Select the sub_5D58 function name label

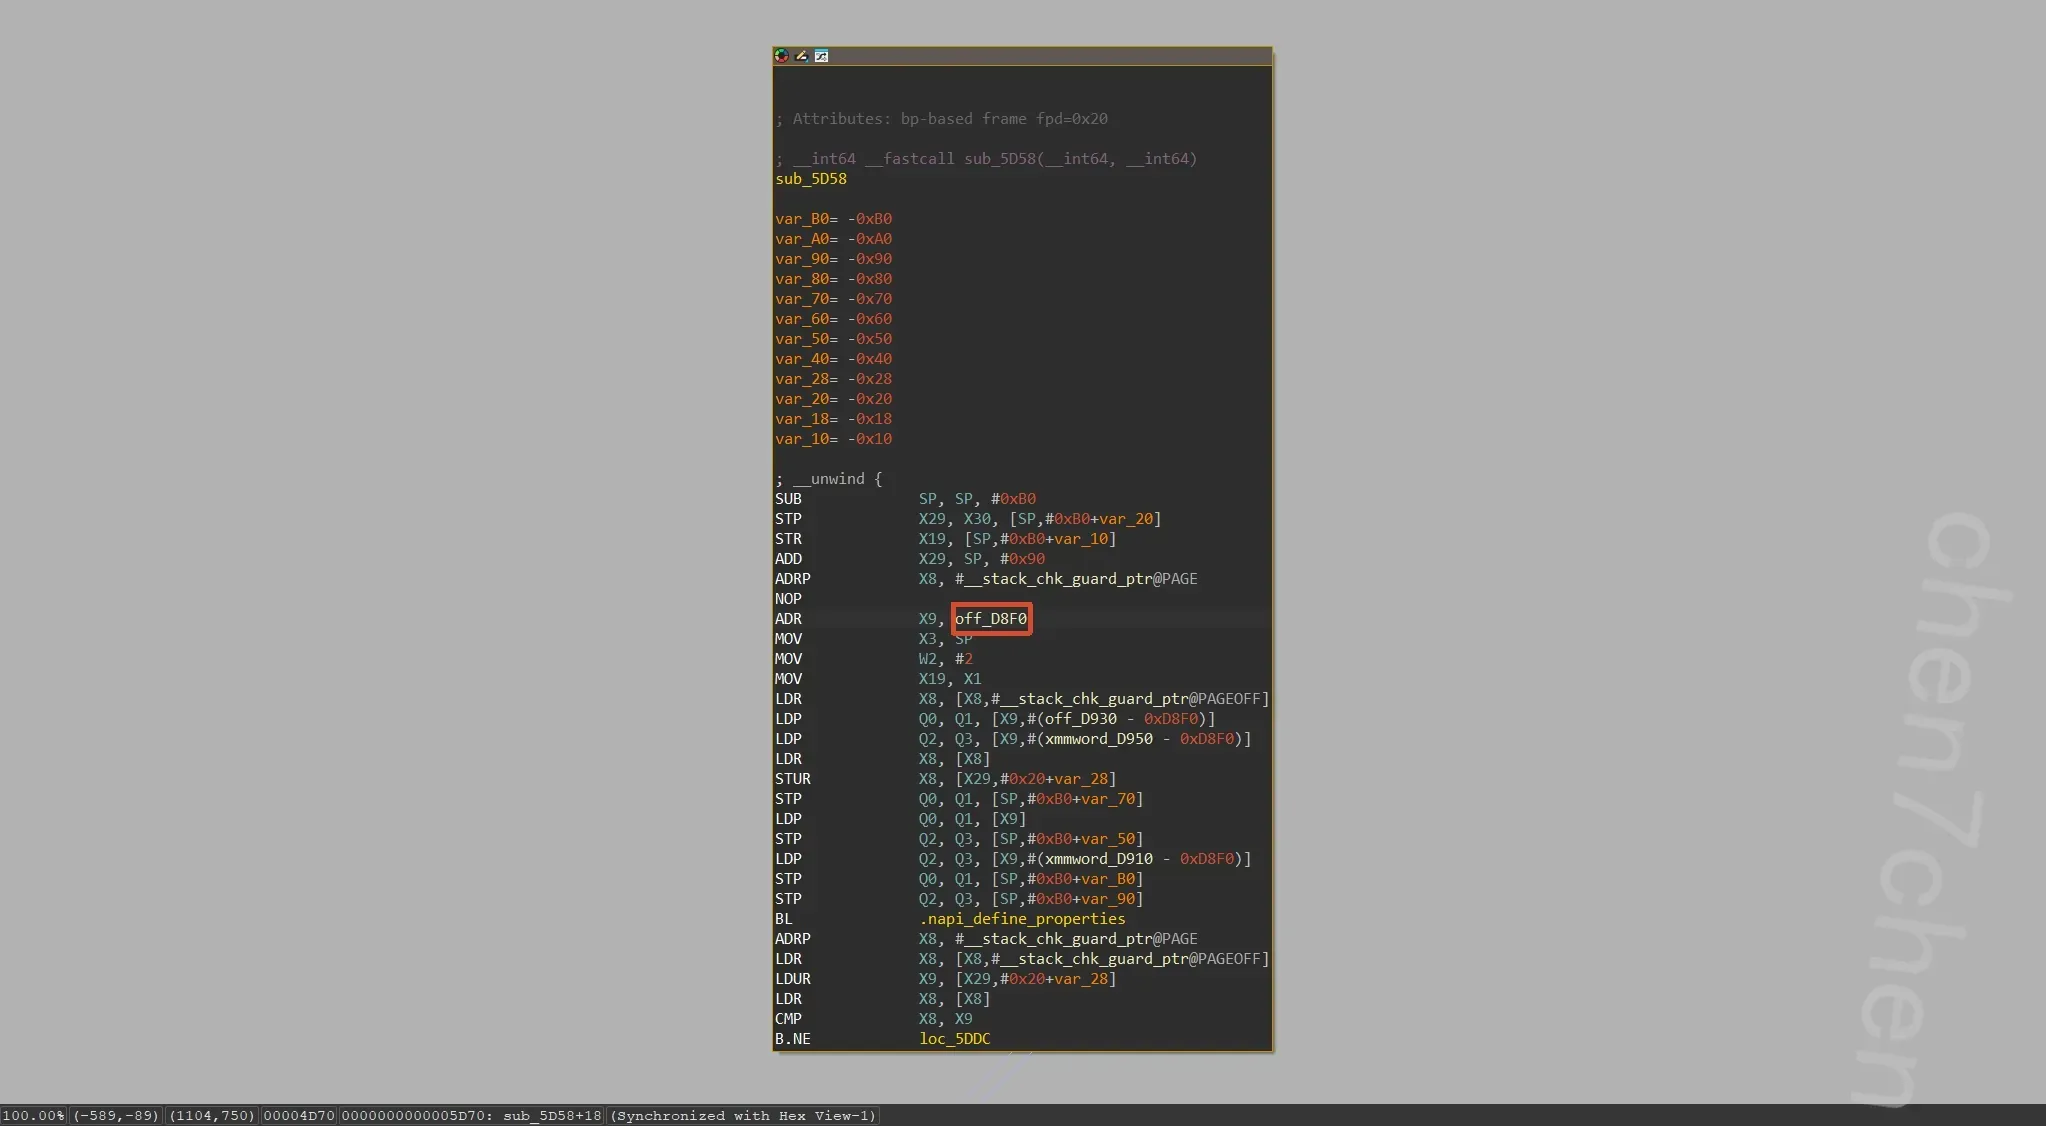(x=810, y=179)
